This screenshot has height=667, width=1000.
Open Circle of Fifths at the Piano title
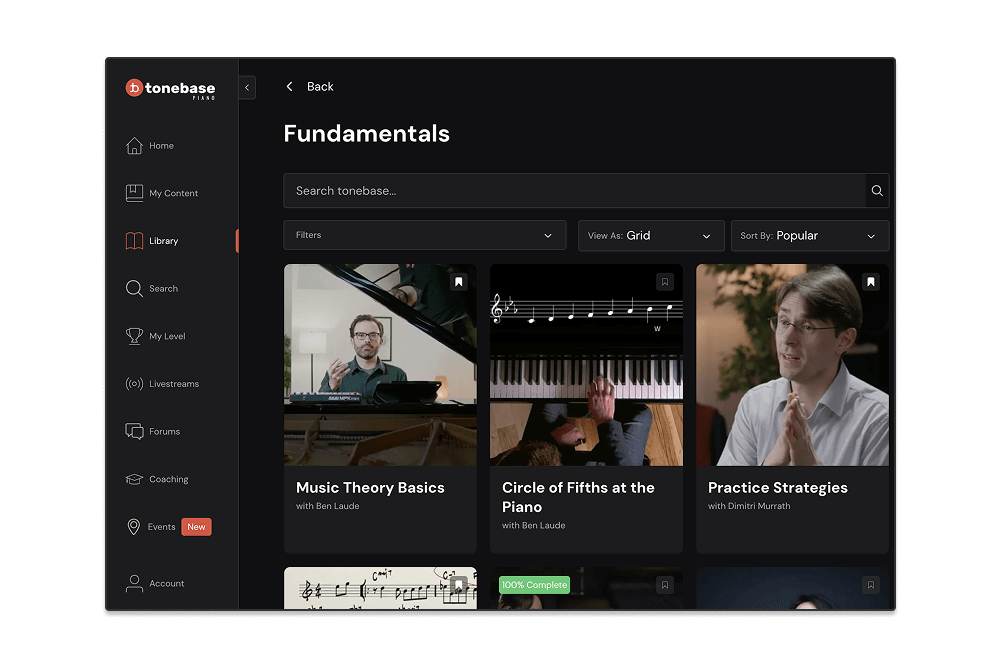click(578, 497)
